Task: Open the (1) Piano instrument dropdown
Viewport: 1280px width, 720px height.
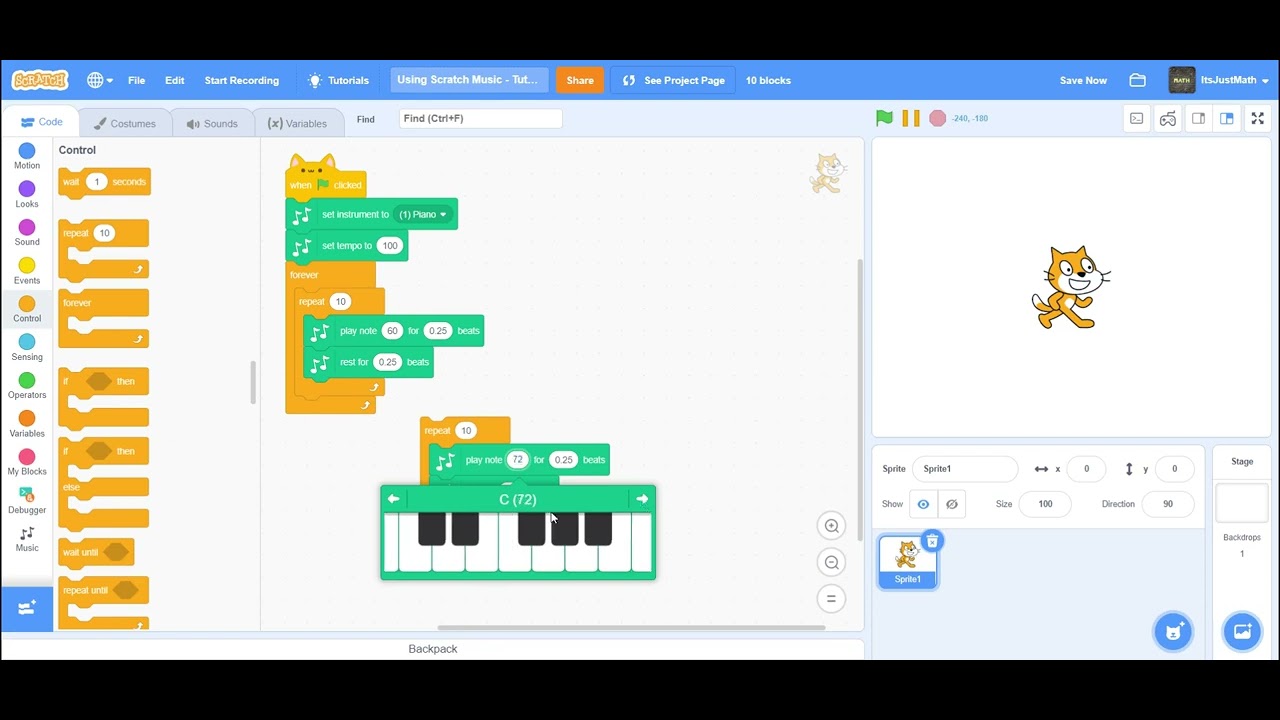Action: [423, 215]
